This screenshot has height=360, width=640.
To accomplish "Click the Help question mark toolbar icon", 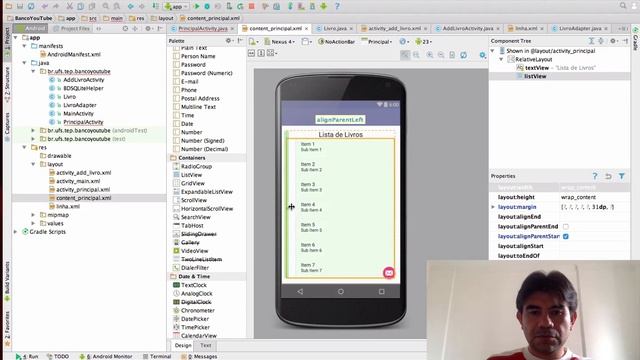I will (337, 6).
